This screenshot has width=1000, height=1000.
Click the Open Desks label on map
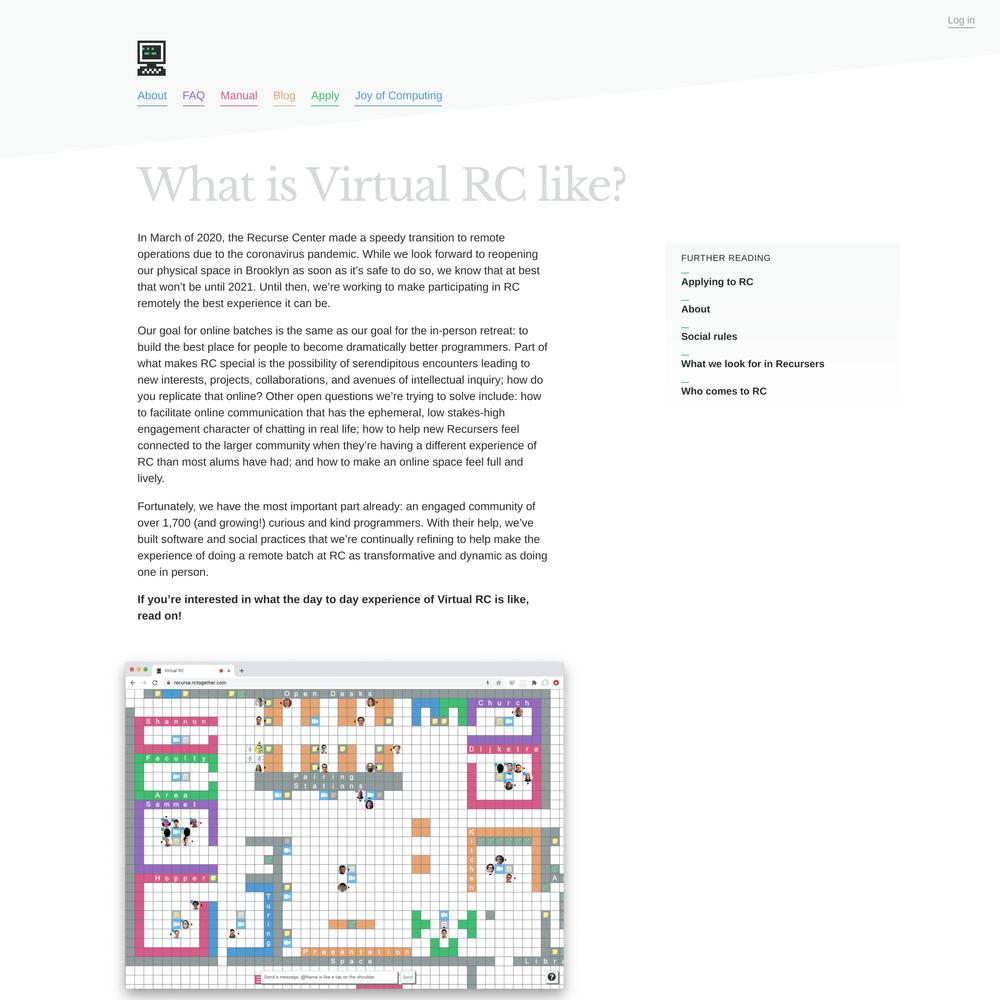[328, 694]
